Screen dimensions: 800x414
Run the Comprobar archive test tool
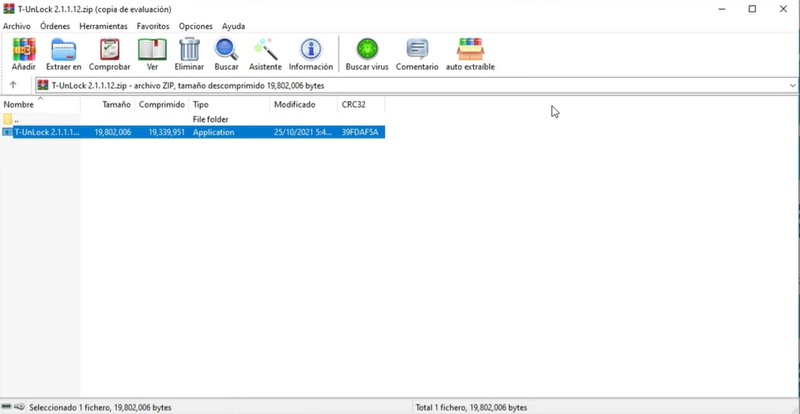[x=109, y=50]
